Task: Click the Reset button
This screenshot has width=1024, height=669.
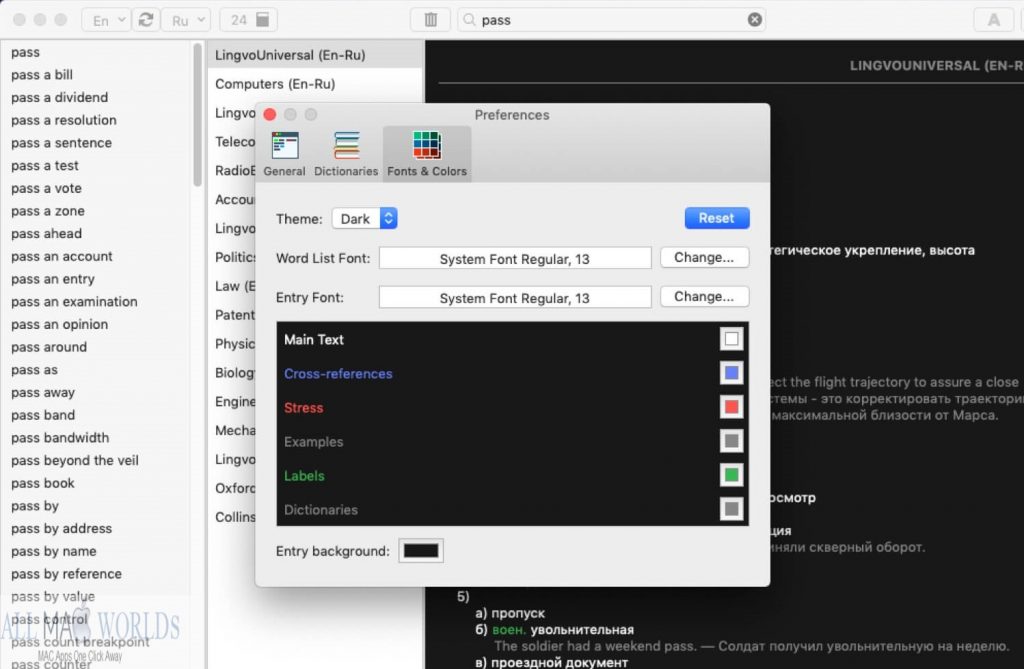Action: (716, 218)
